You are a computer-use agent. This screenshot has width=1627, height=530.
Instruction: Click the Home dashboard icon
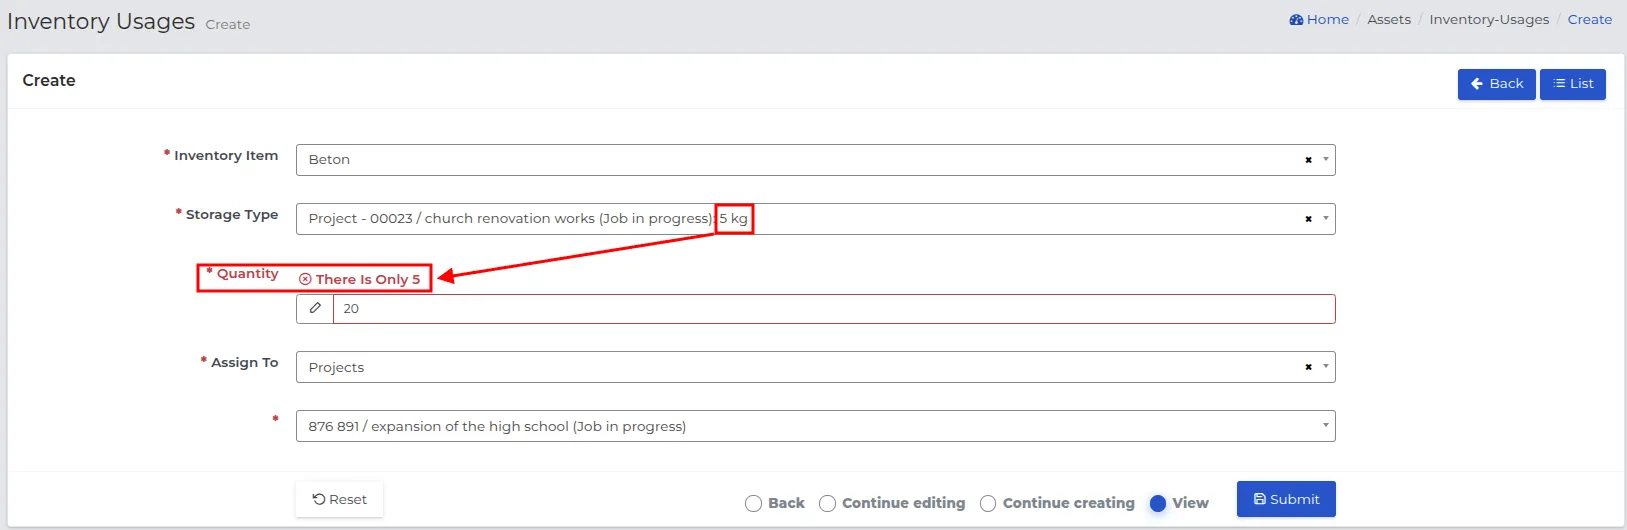1296,20
